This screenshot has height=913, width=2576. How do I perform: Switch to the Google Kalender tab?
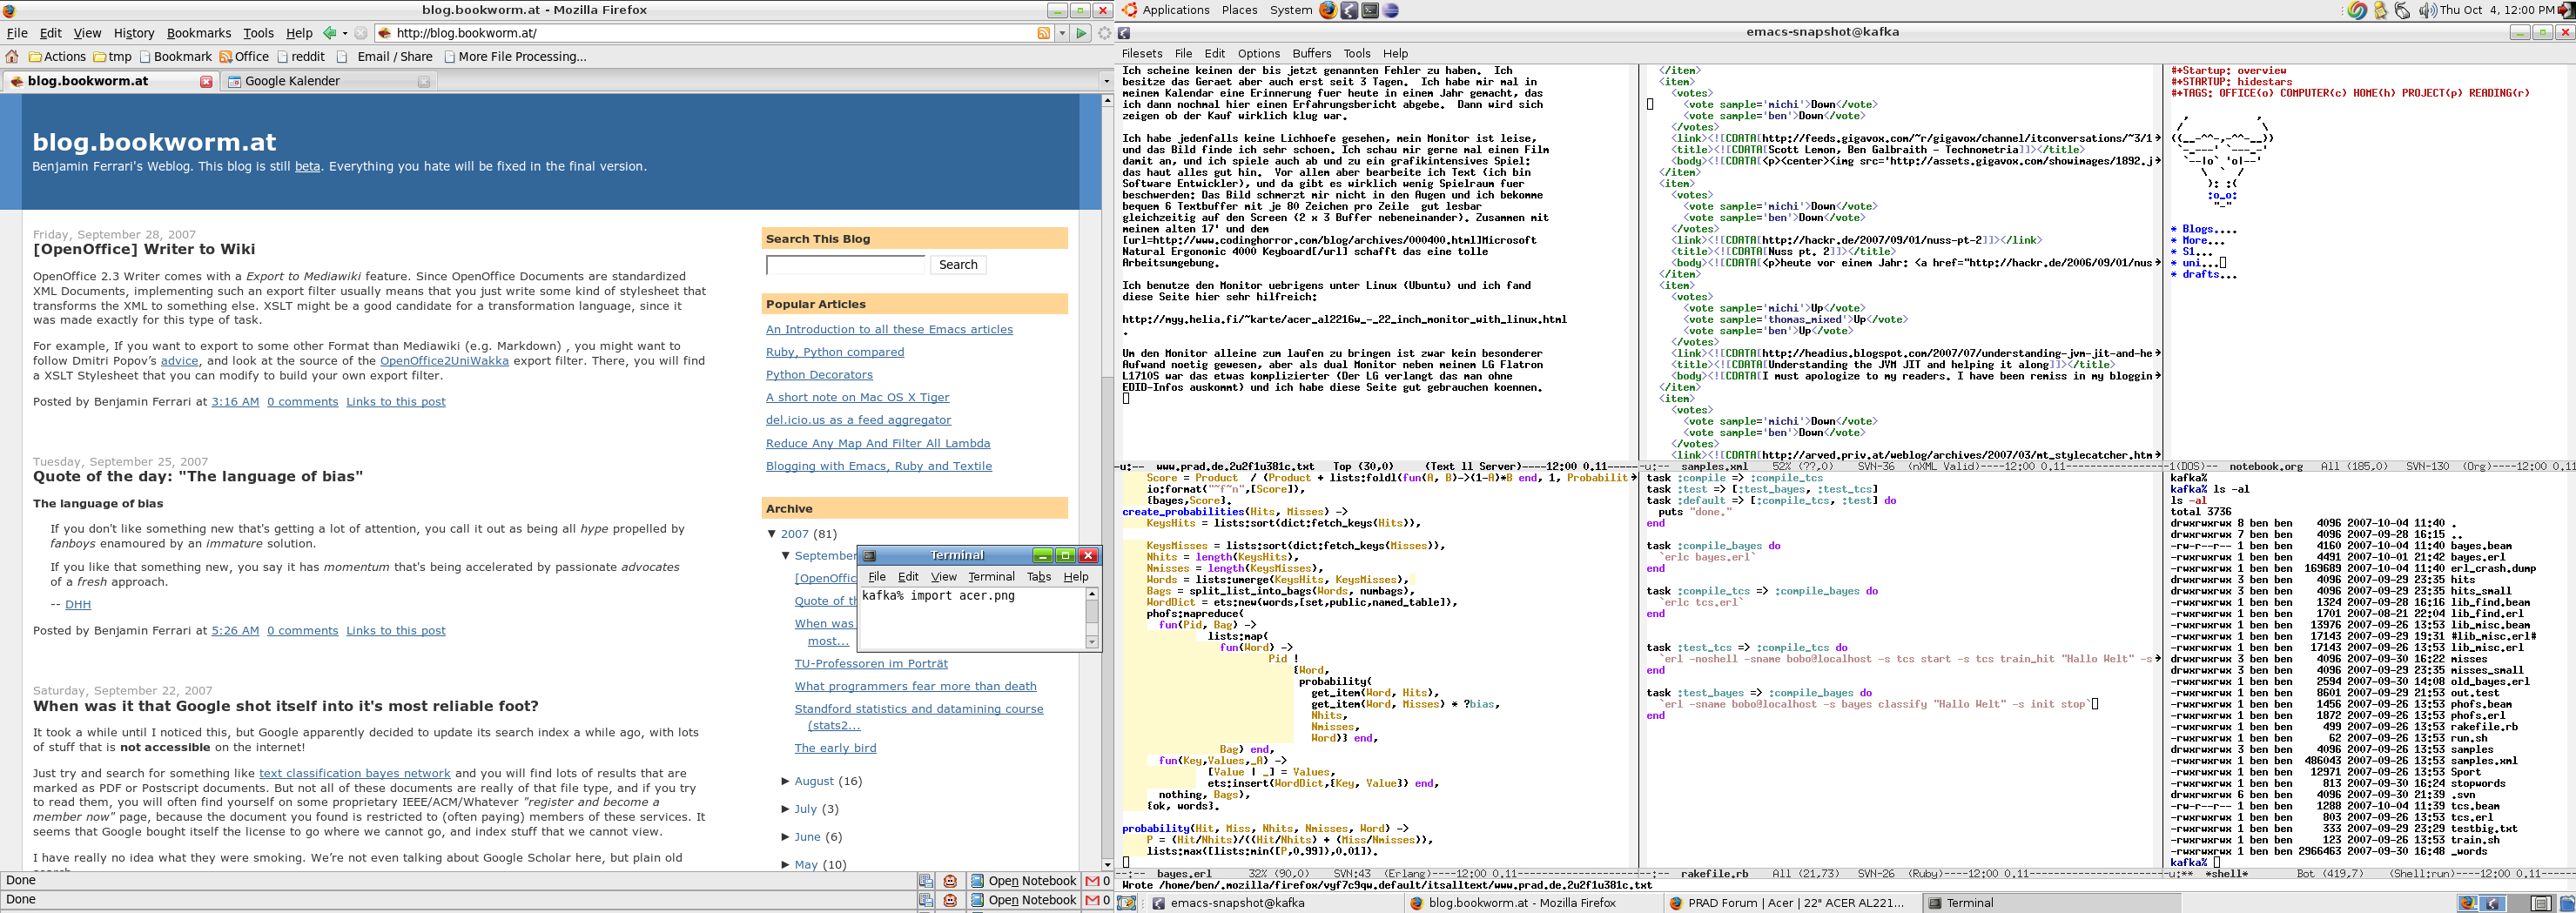tap(292, 82)
